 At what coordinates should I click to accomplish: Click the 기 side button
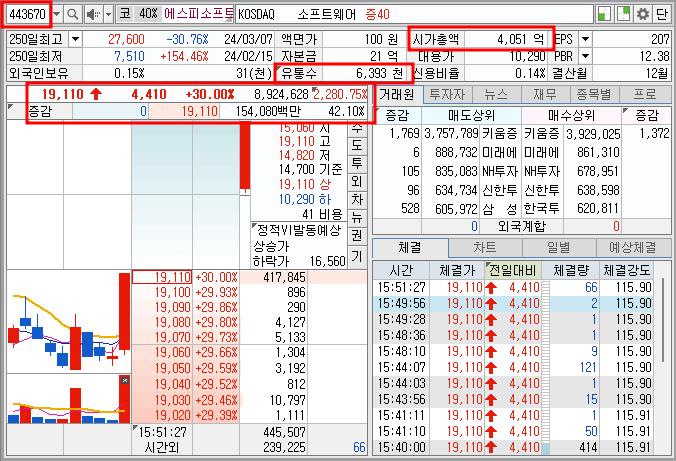click(x=357, y=257)
